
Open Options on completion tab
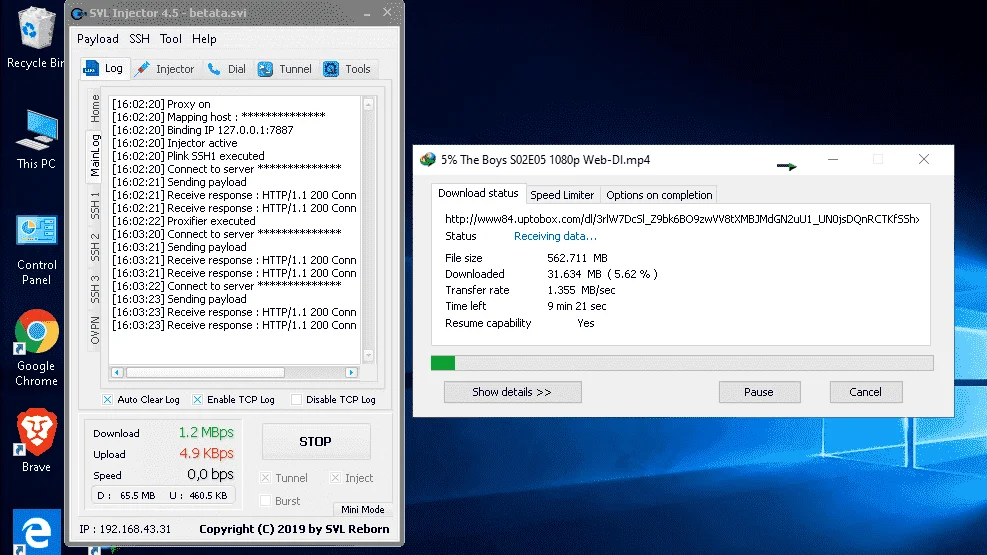point(659,195)
